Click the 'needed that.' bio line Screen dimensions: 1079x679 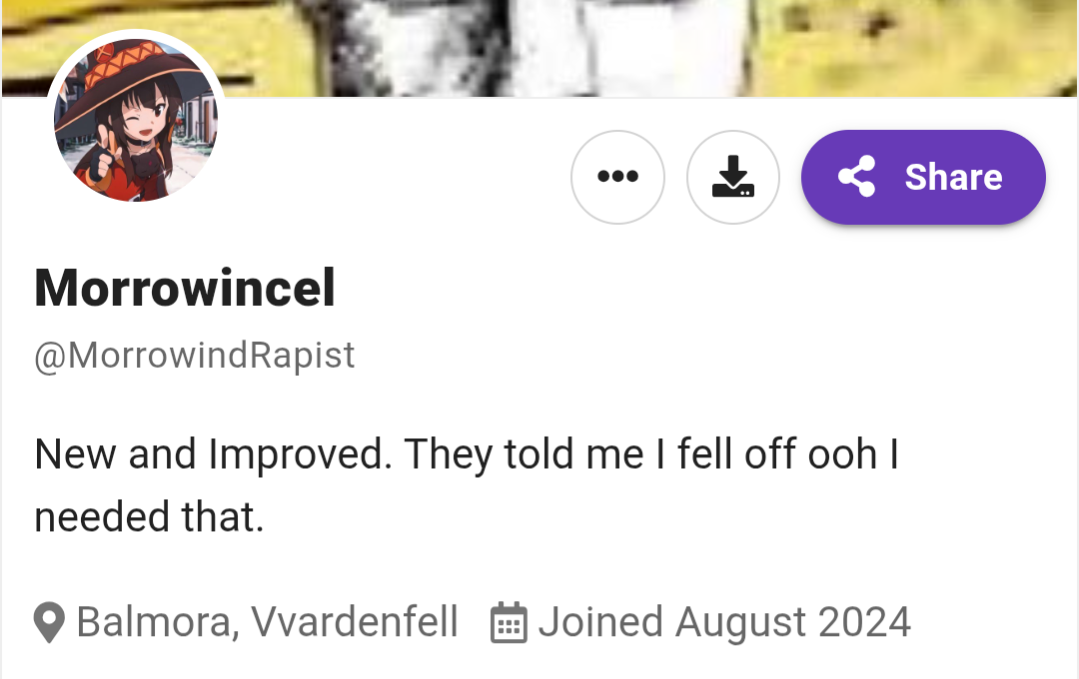(x=149, y=517)
